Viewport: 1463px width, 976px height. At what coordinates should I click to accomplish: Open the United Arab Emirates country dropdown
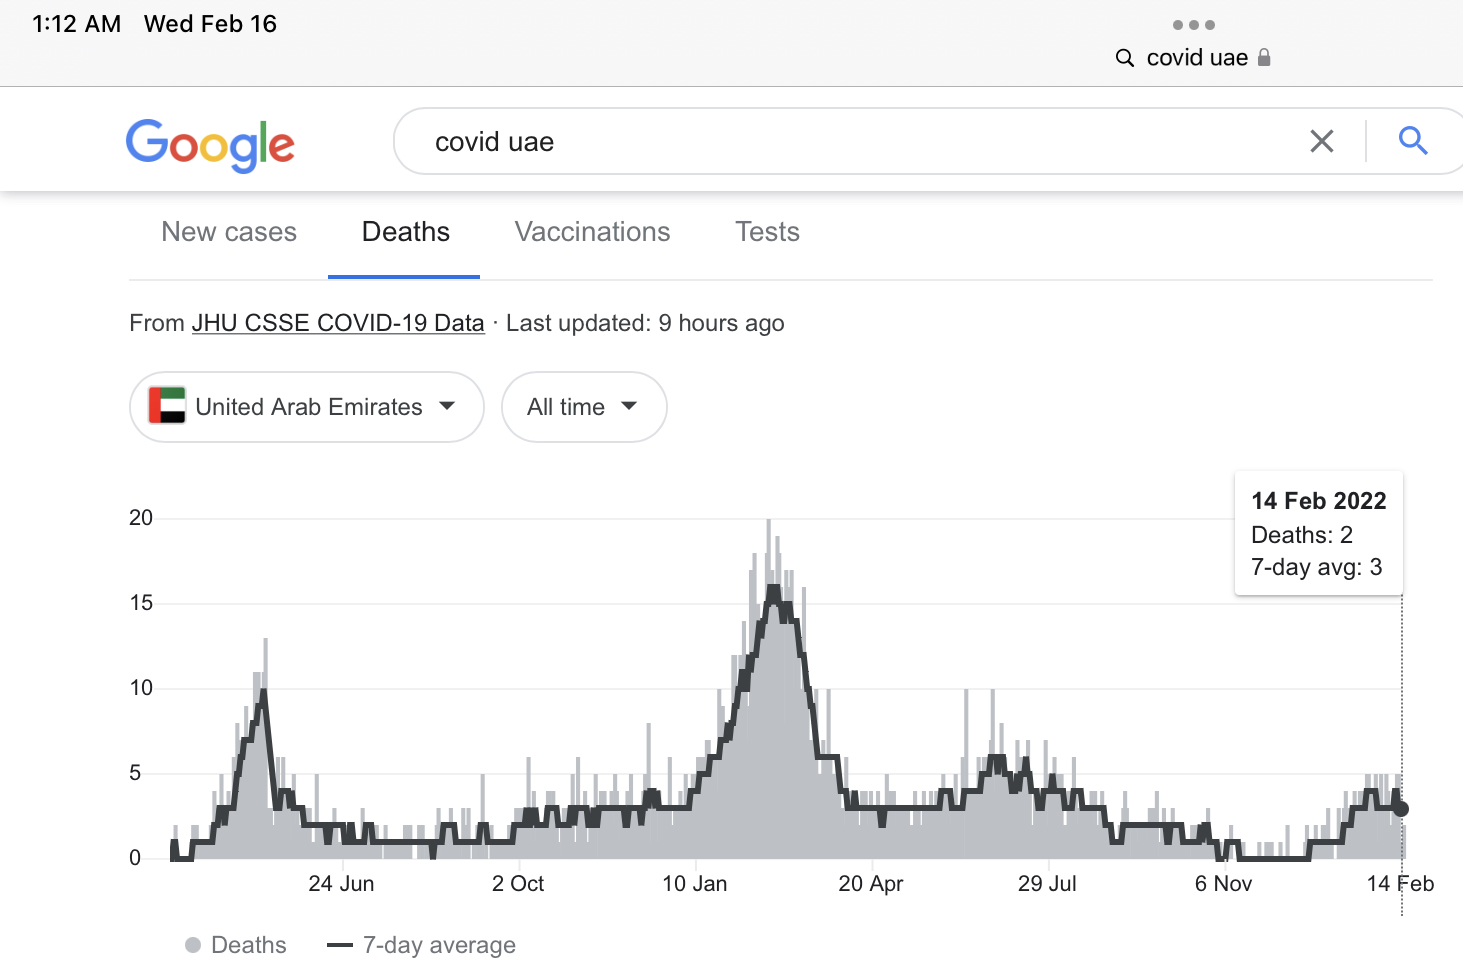click(x=306, y=407)
